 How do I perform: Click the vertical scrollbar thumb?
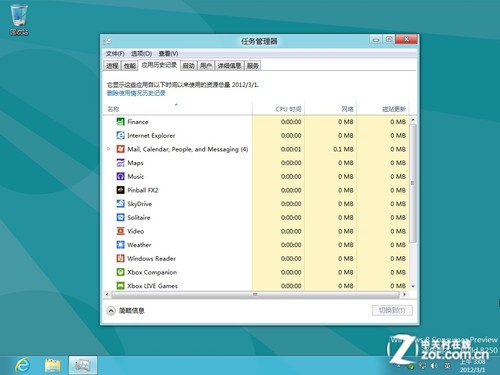413,183
